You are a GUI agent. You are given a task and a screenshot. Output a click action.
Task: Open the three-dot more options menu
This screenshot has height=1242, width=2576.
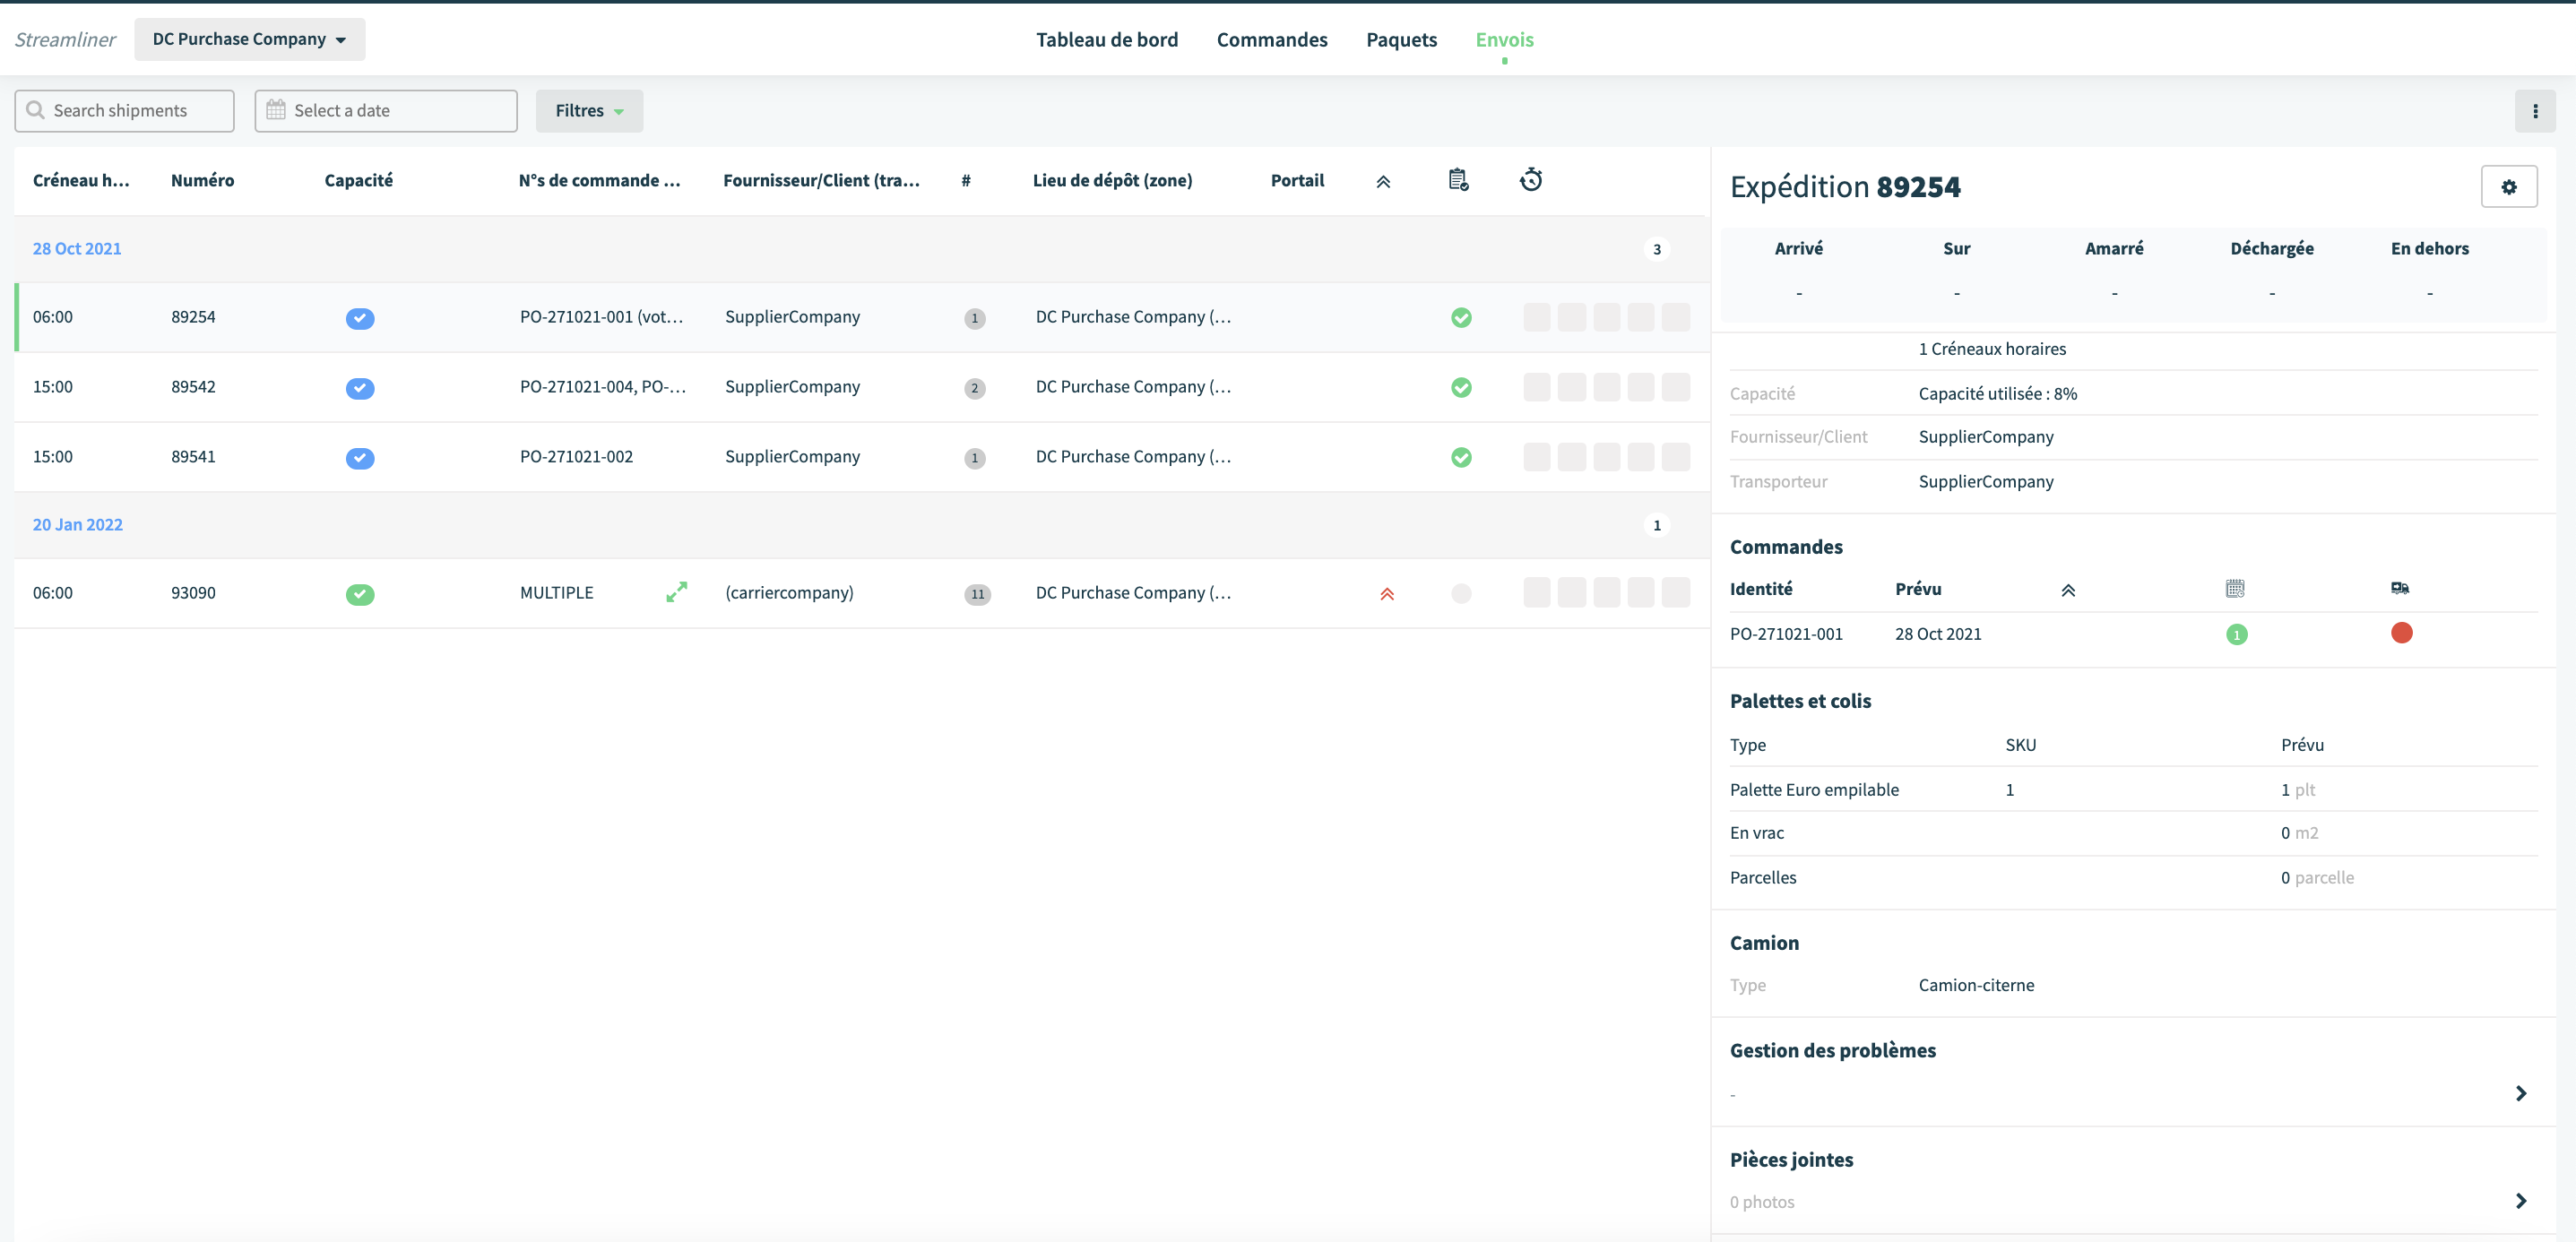tap(2535, 111)
